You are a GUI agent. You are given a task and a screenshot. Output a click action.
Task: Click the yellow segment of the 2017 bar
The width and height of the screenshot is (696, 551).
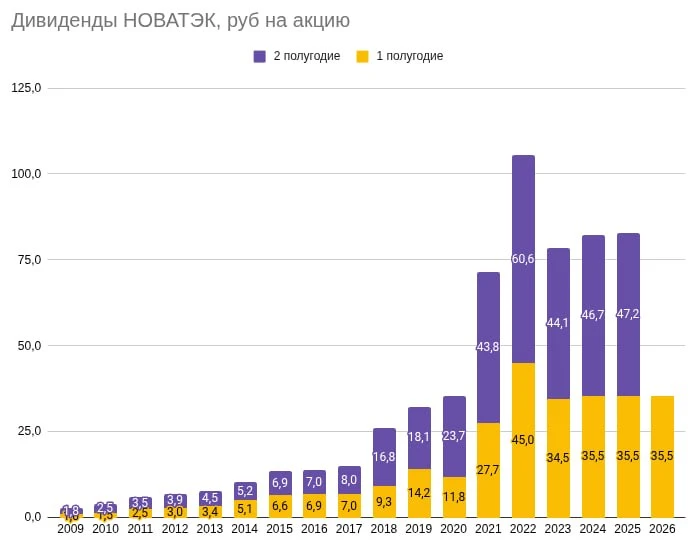(349, 506)
